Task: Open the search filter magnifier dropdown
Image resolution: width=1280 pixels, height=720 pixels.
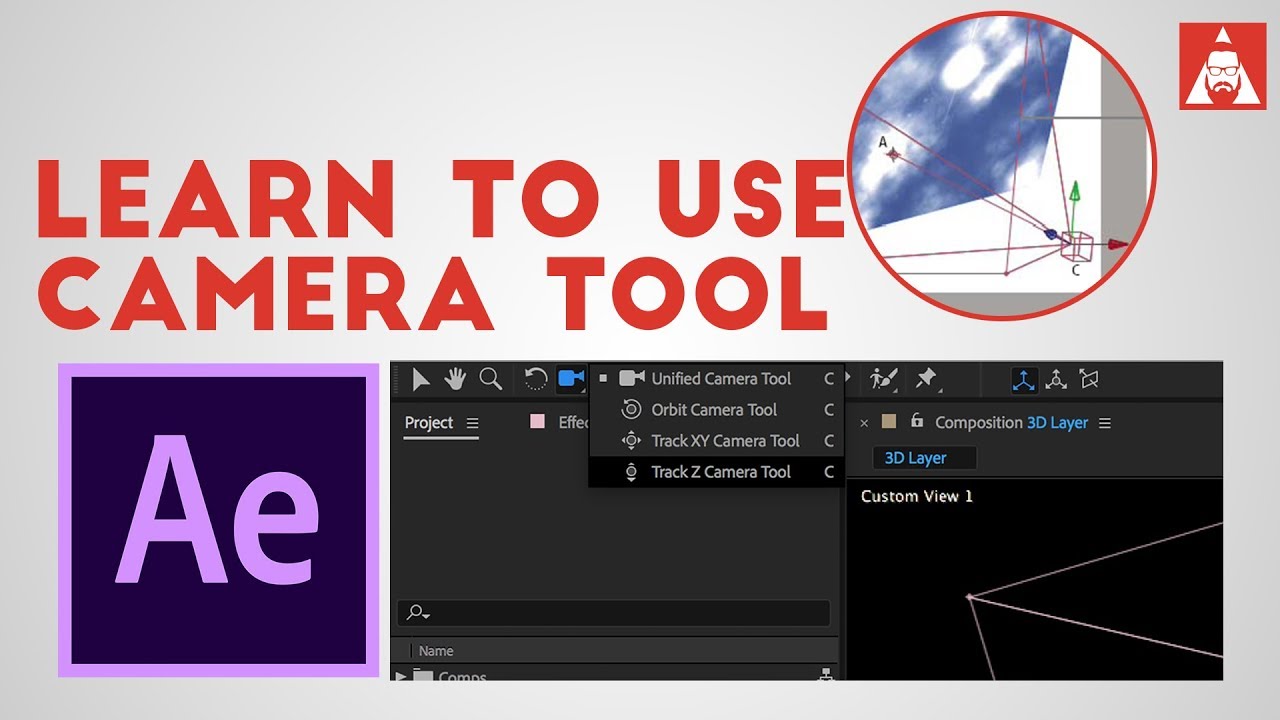Action: 418,613
